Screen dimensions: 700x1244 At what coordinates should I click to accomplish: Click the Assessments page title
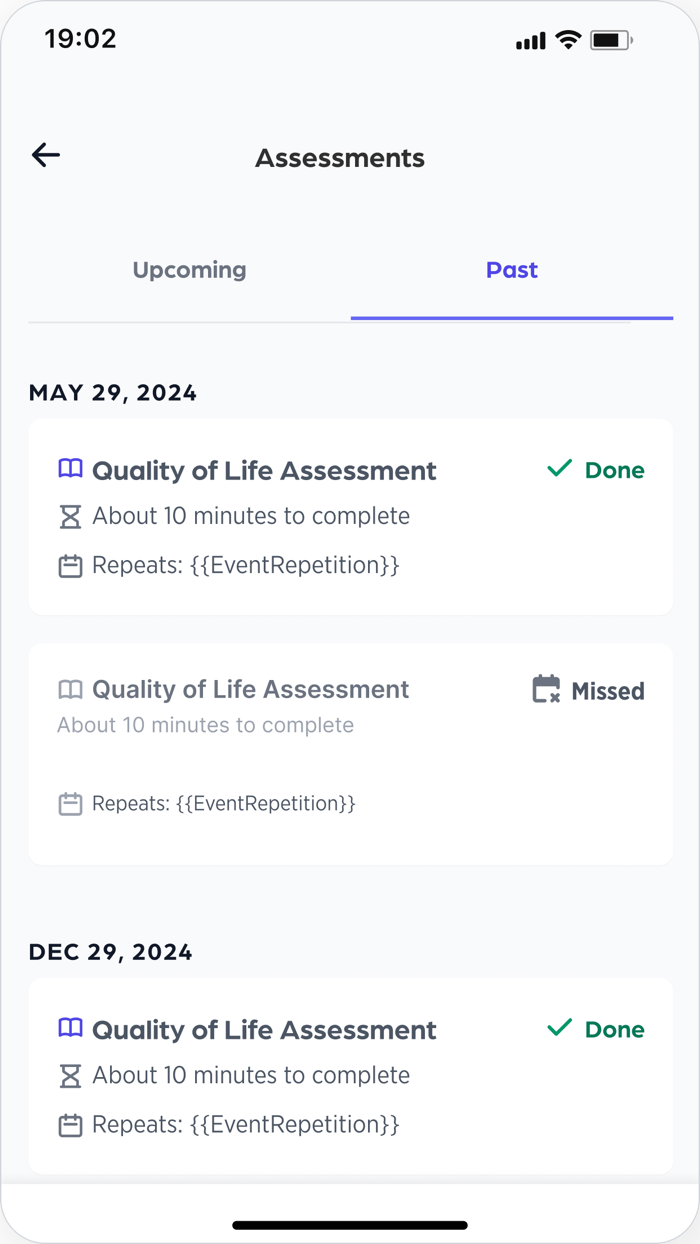[340, 157]
